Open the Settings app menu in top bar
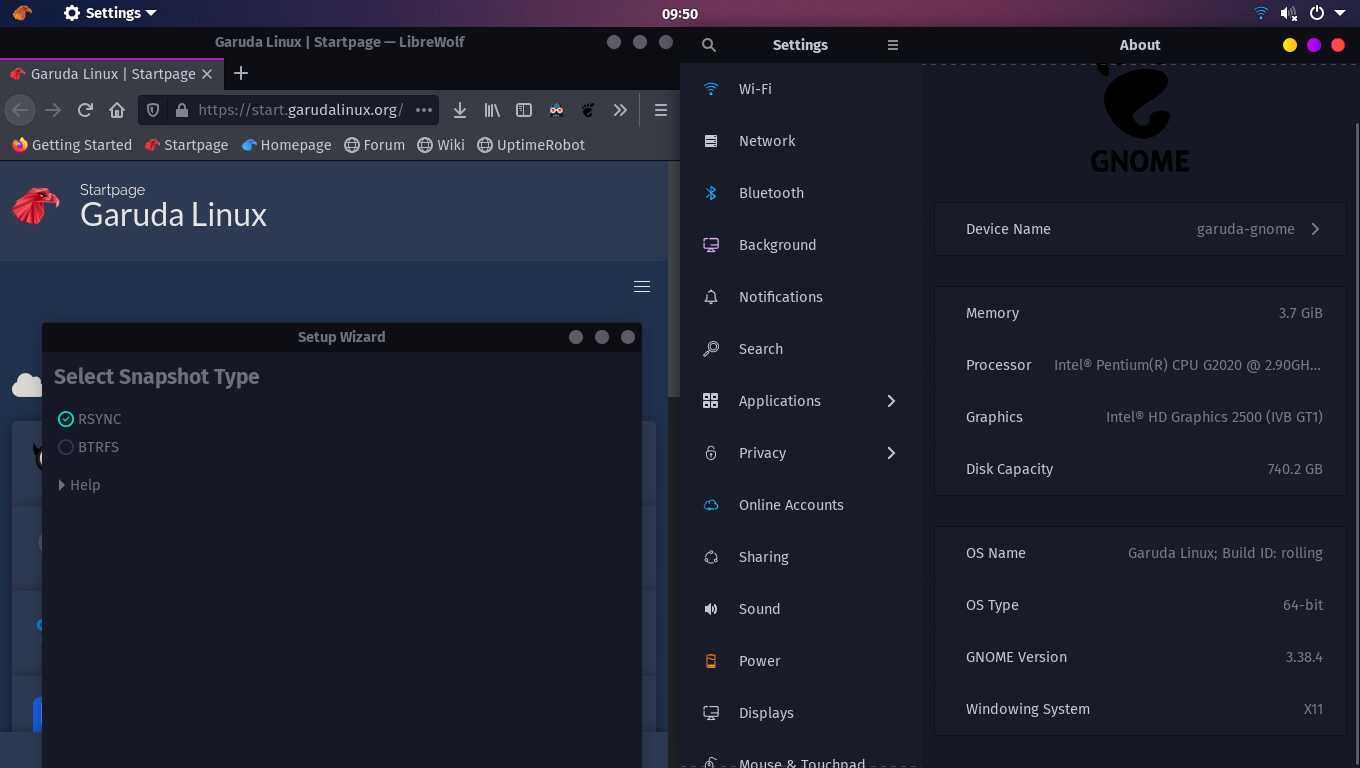 (x=110, y=13)
